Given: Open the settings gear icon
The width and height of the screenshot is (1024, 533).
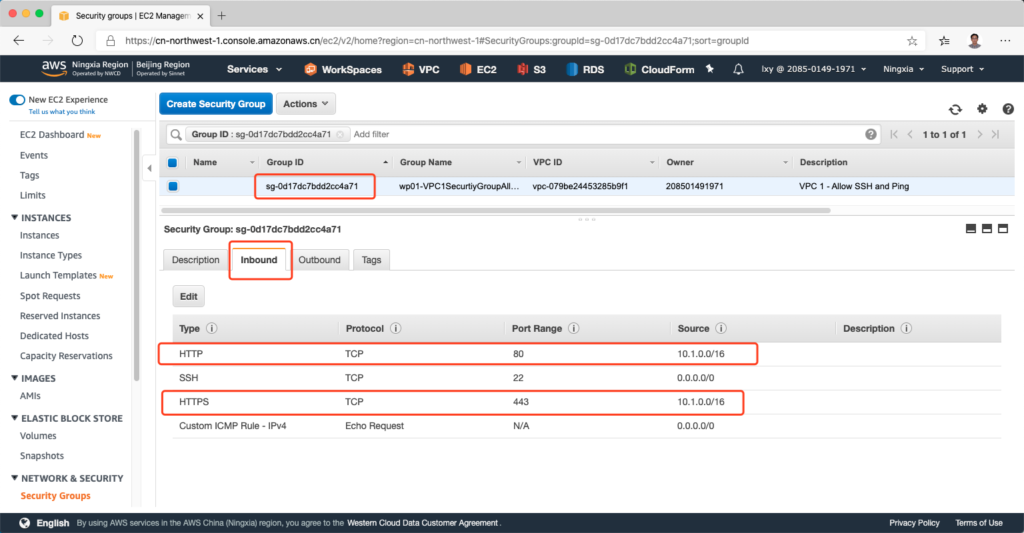Looking at the screenshot, I should (982, 109).
